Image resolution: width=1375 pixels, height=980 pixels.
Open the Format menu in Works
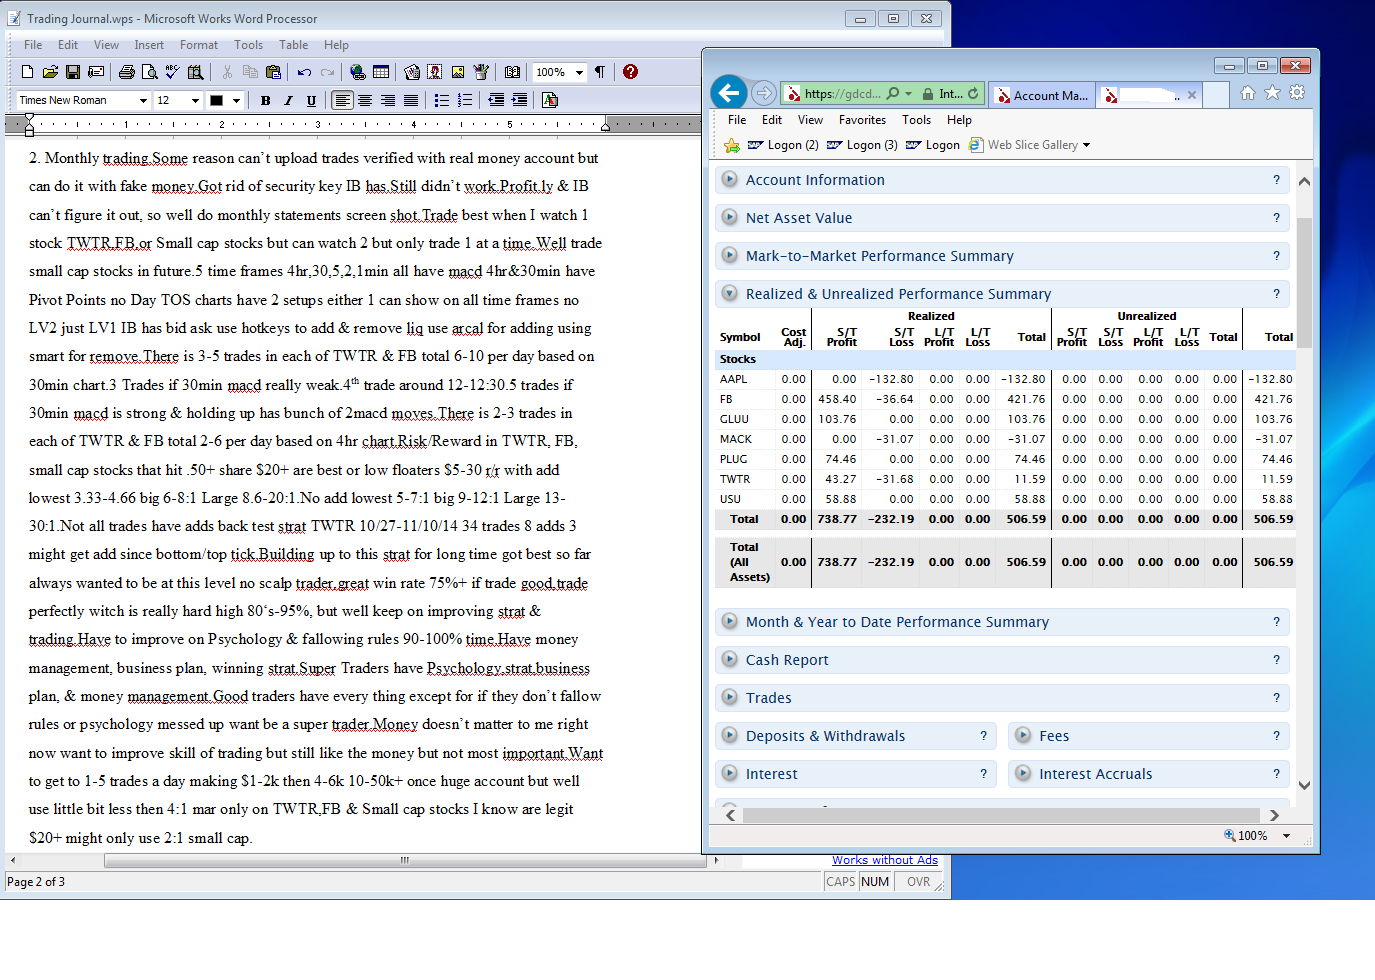(198, 45)
